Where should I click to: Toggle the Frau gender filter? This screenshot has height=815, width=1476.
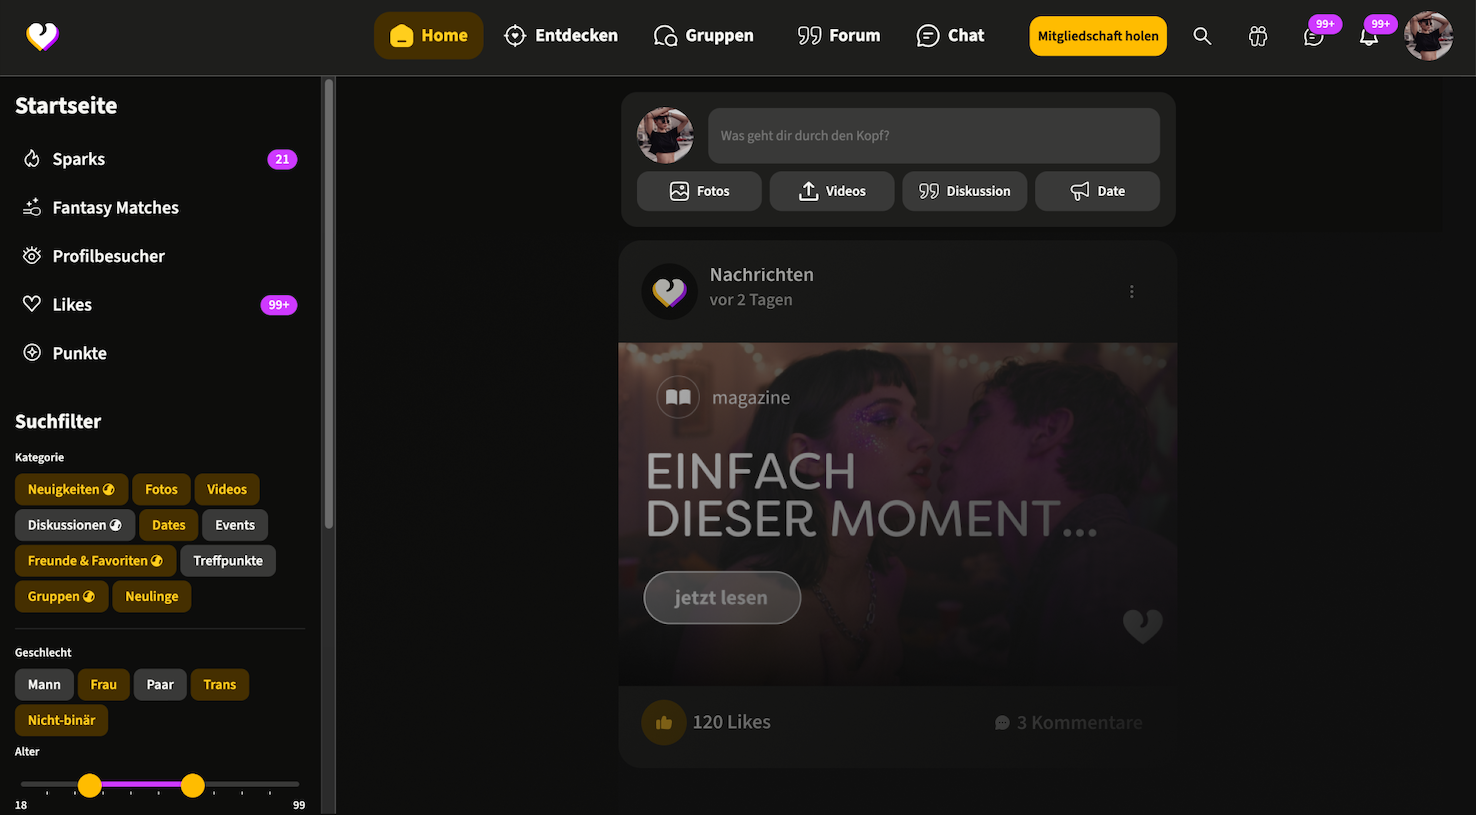(x=103, y=685)
